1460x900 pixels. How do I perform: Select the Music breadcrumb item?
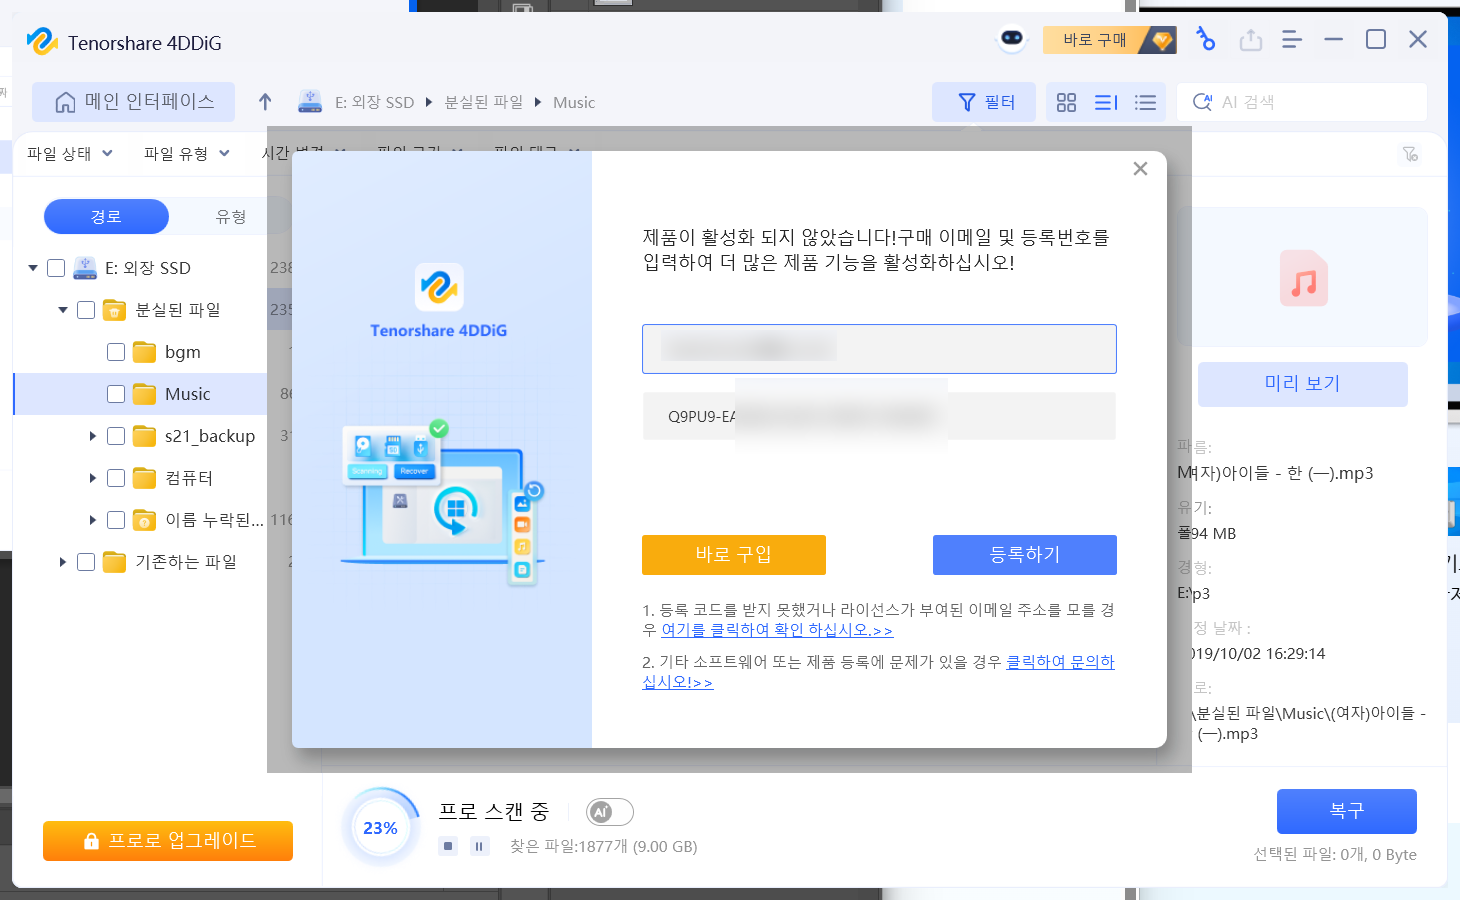click(x=574, y=102)
